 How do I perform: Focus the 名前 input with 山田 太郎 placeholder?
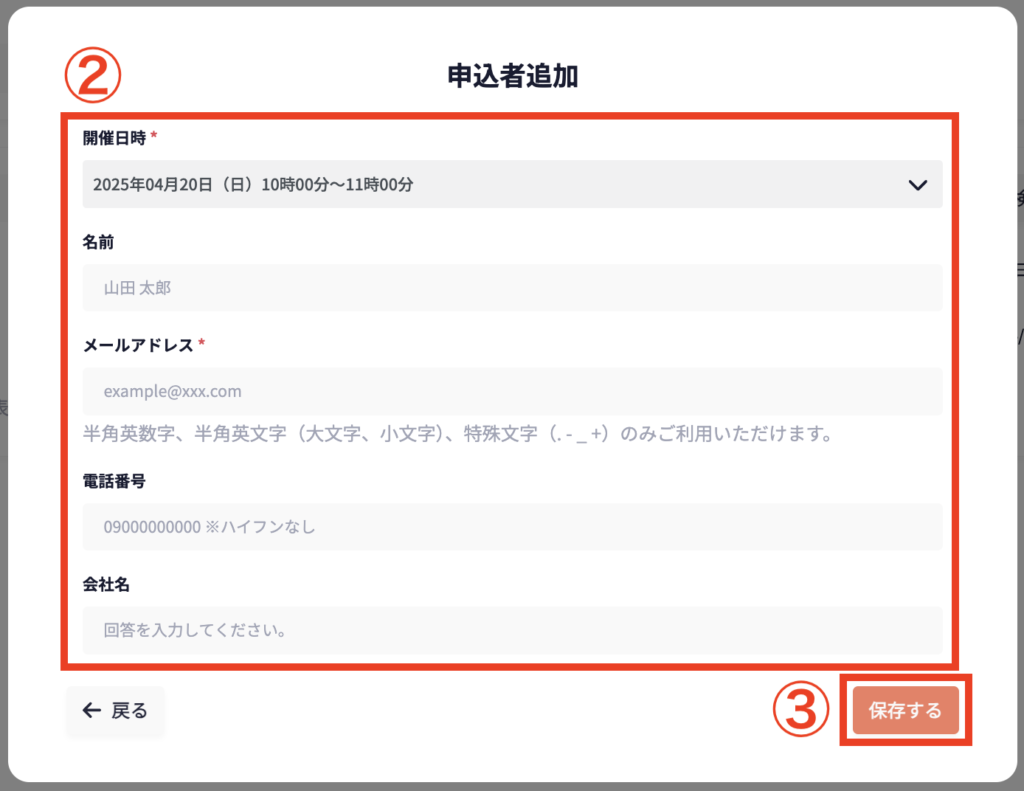(x=512, y=288)
